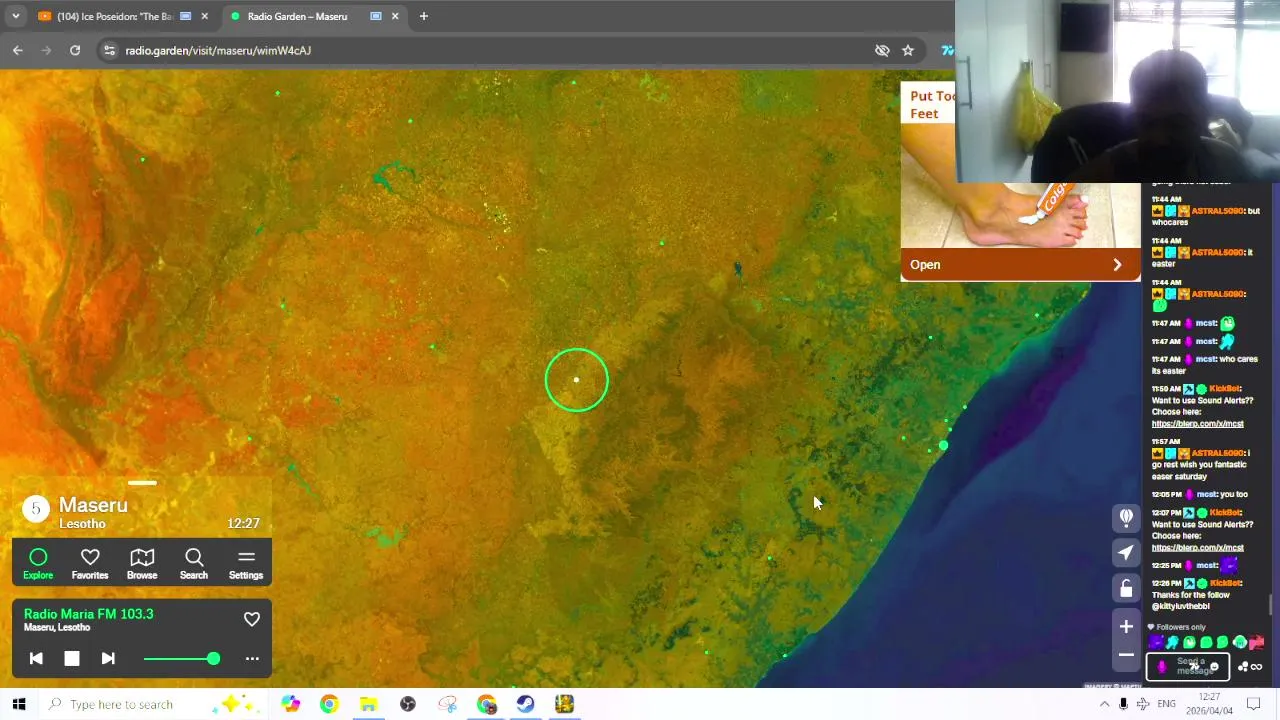Open the Explore view in Radio Garden
The image size is (1280, 720).
coord(38,564)
